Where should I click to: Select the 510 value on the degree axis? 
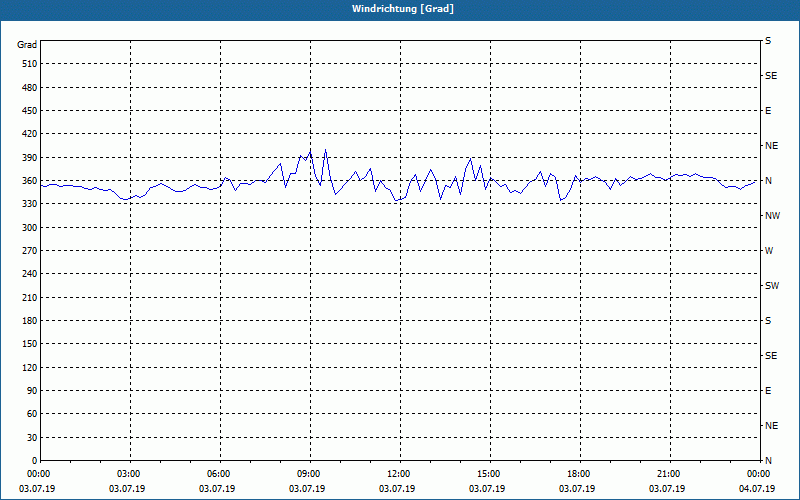29,64
